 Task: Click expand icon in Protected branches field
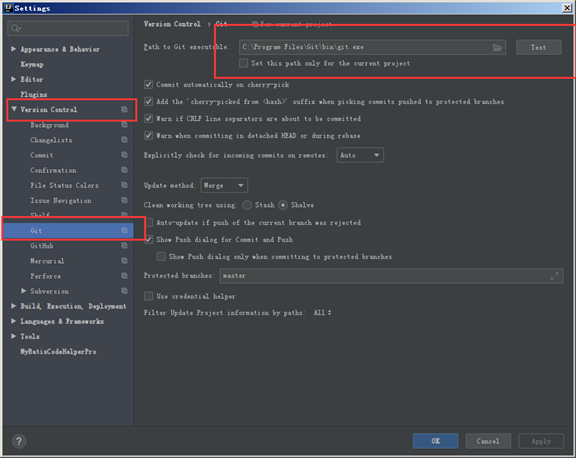coord(554,276)
